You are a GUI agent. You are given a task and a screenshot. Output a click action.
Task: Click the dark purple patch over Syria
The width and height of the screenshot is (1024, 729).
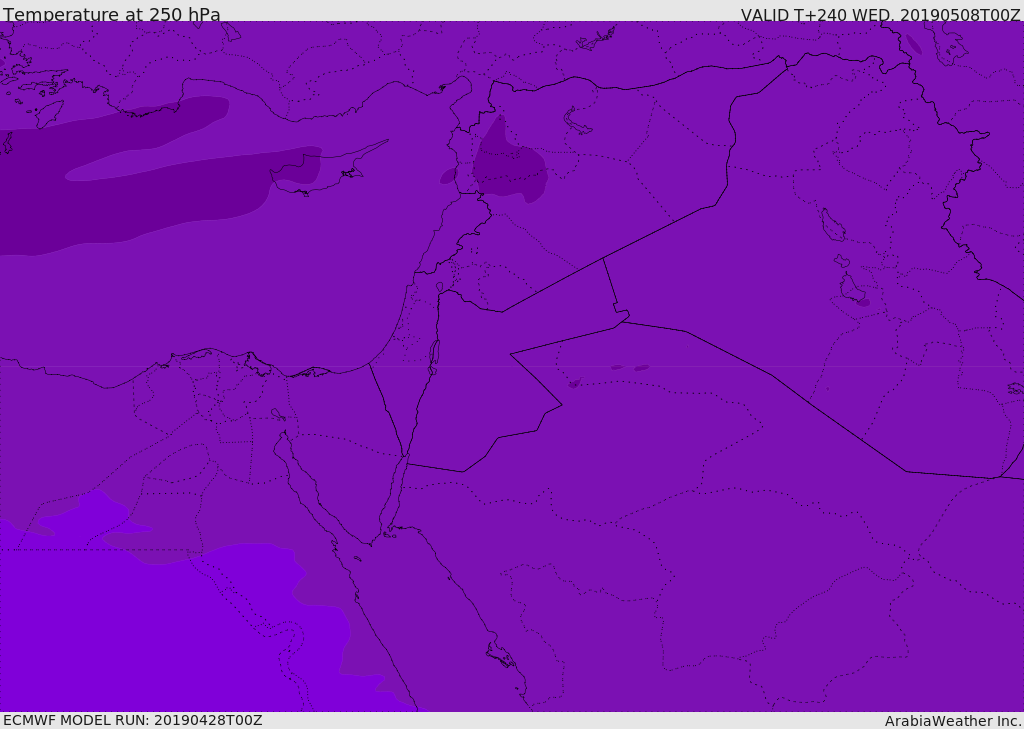(509, 161)
